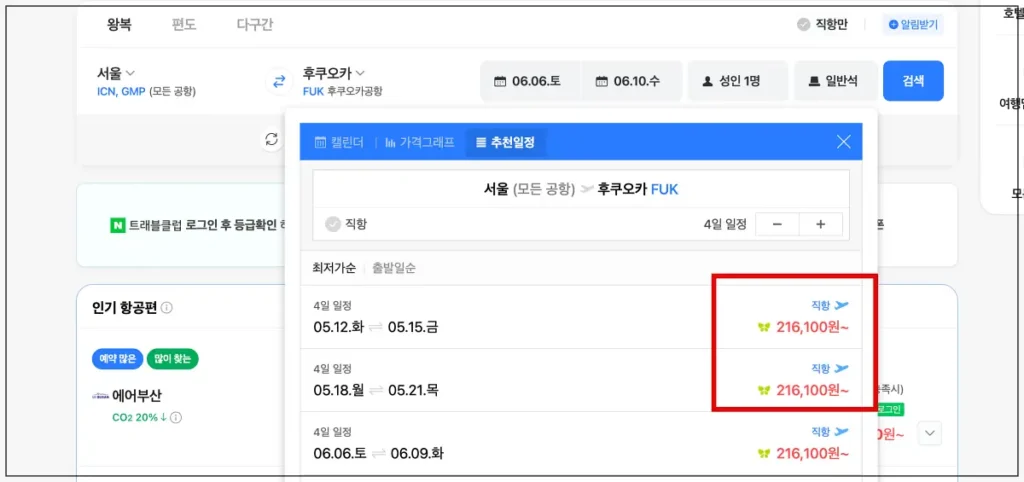Increase trip length with plus button

pyautogui.click(x=821, y=224)
